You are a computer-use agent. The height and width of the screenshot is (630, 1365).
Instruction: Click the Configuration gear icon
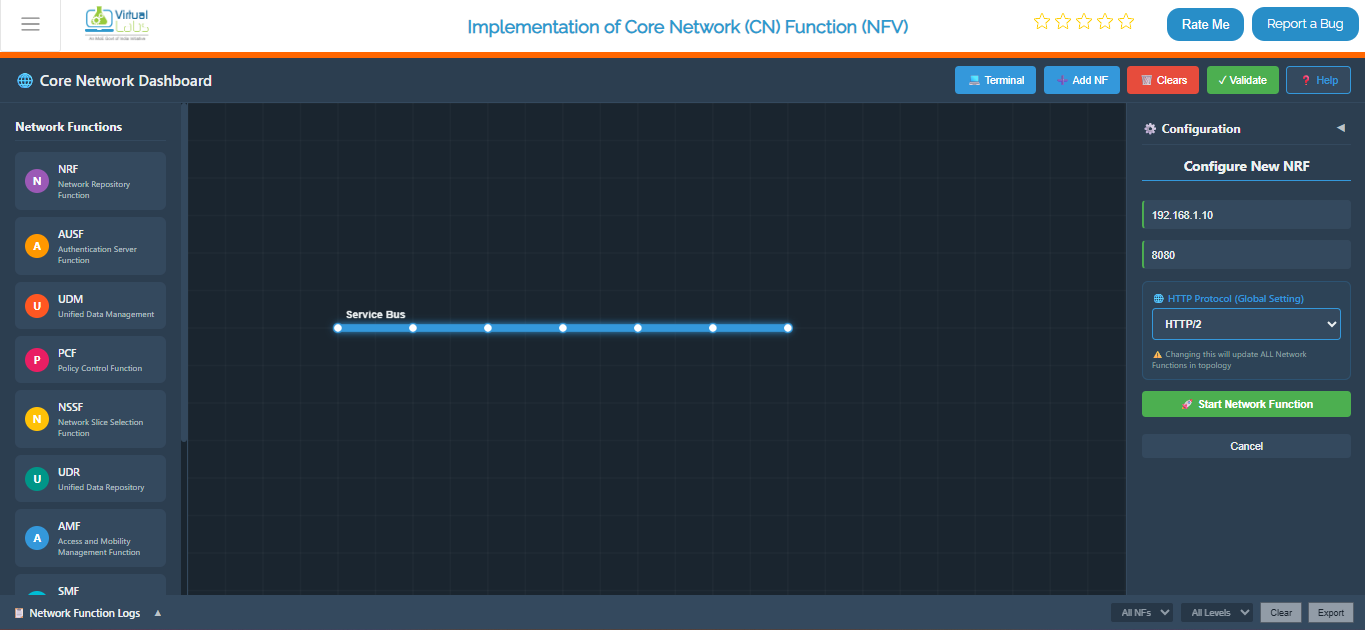[1150, 129]
